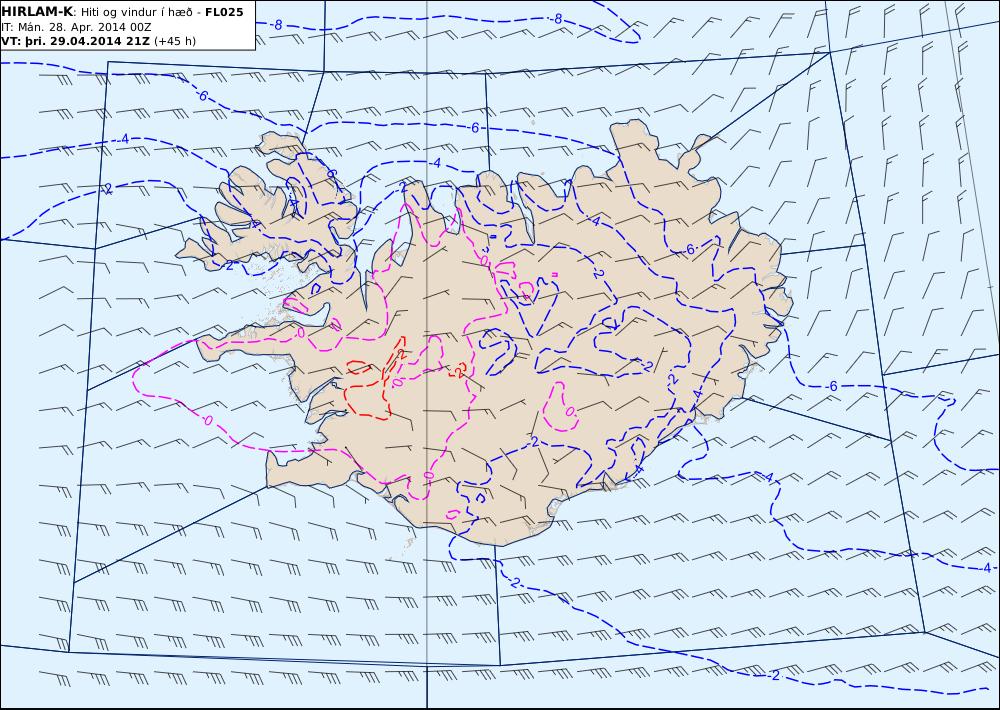Click the valid time 'VT: þri. 29.04.2014 21Z'

pos(76,41)
